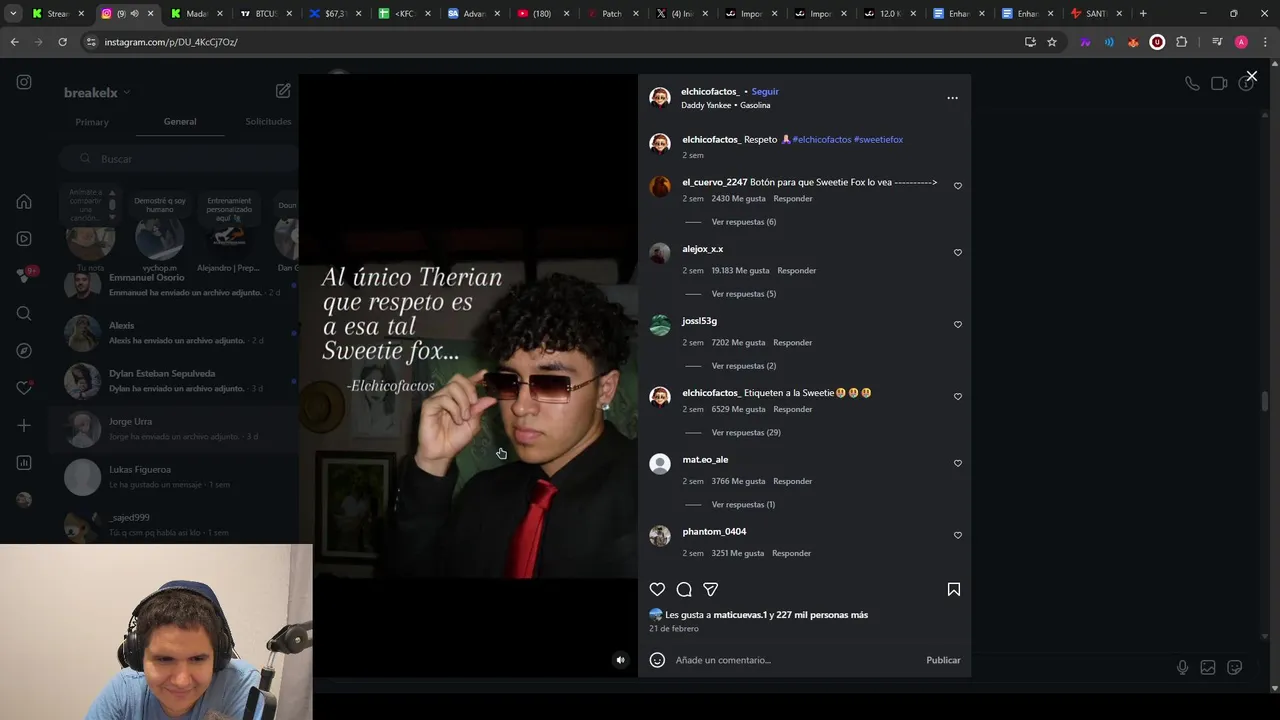Open the dashboard chart icon in sidebar
This screenshot has height=720, width=1280.
(x=24, y=463)
